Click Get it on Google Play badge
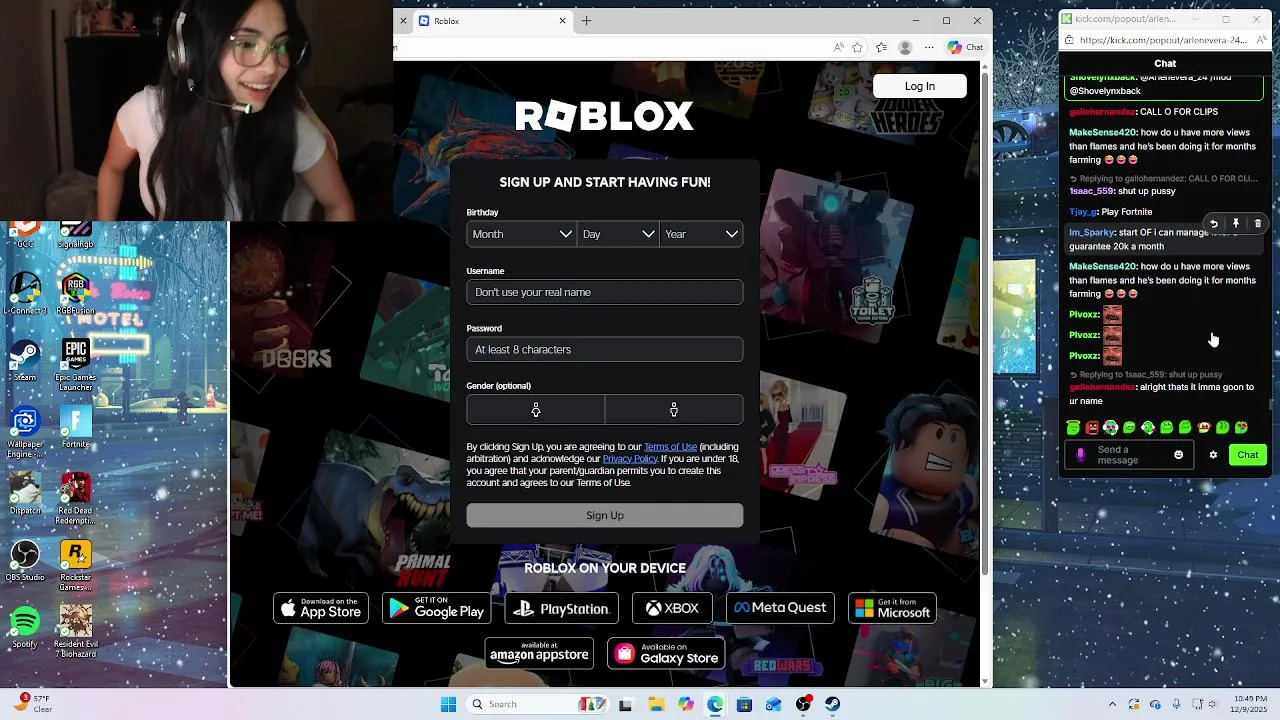The height and width of the screenshot is (720, 1280). pyautogui.click(x=437, y=608)
